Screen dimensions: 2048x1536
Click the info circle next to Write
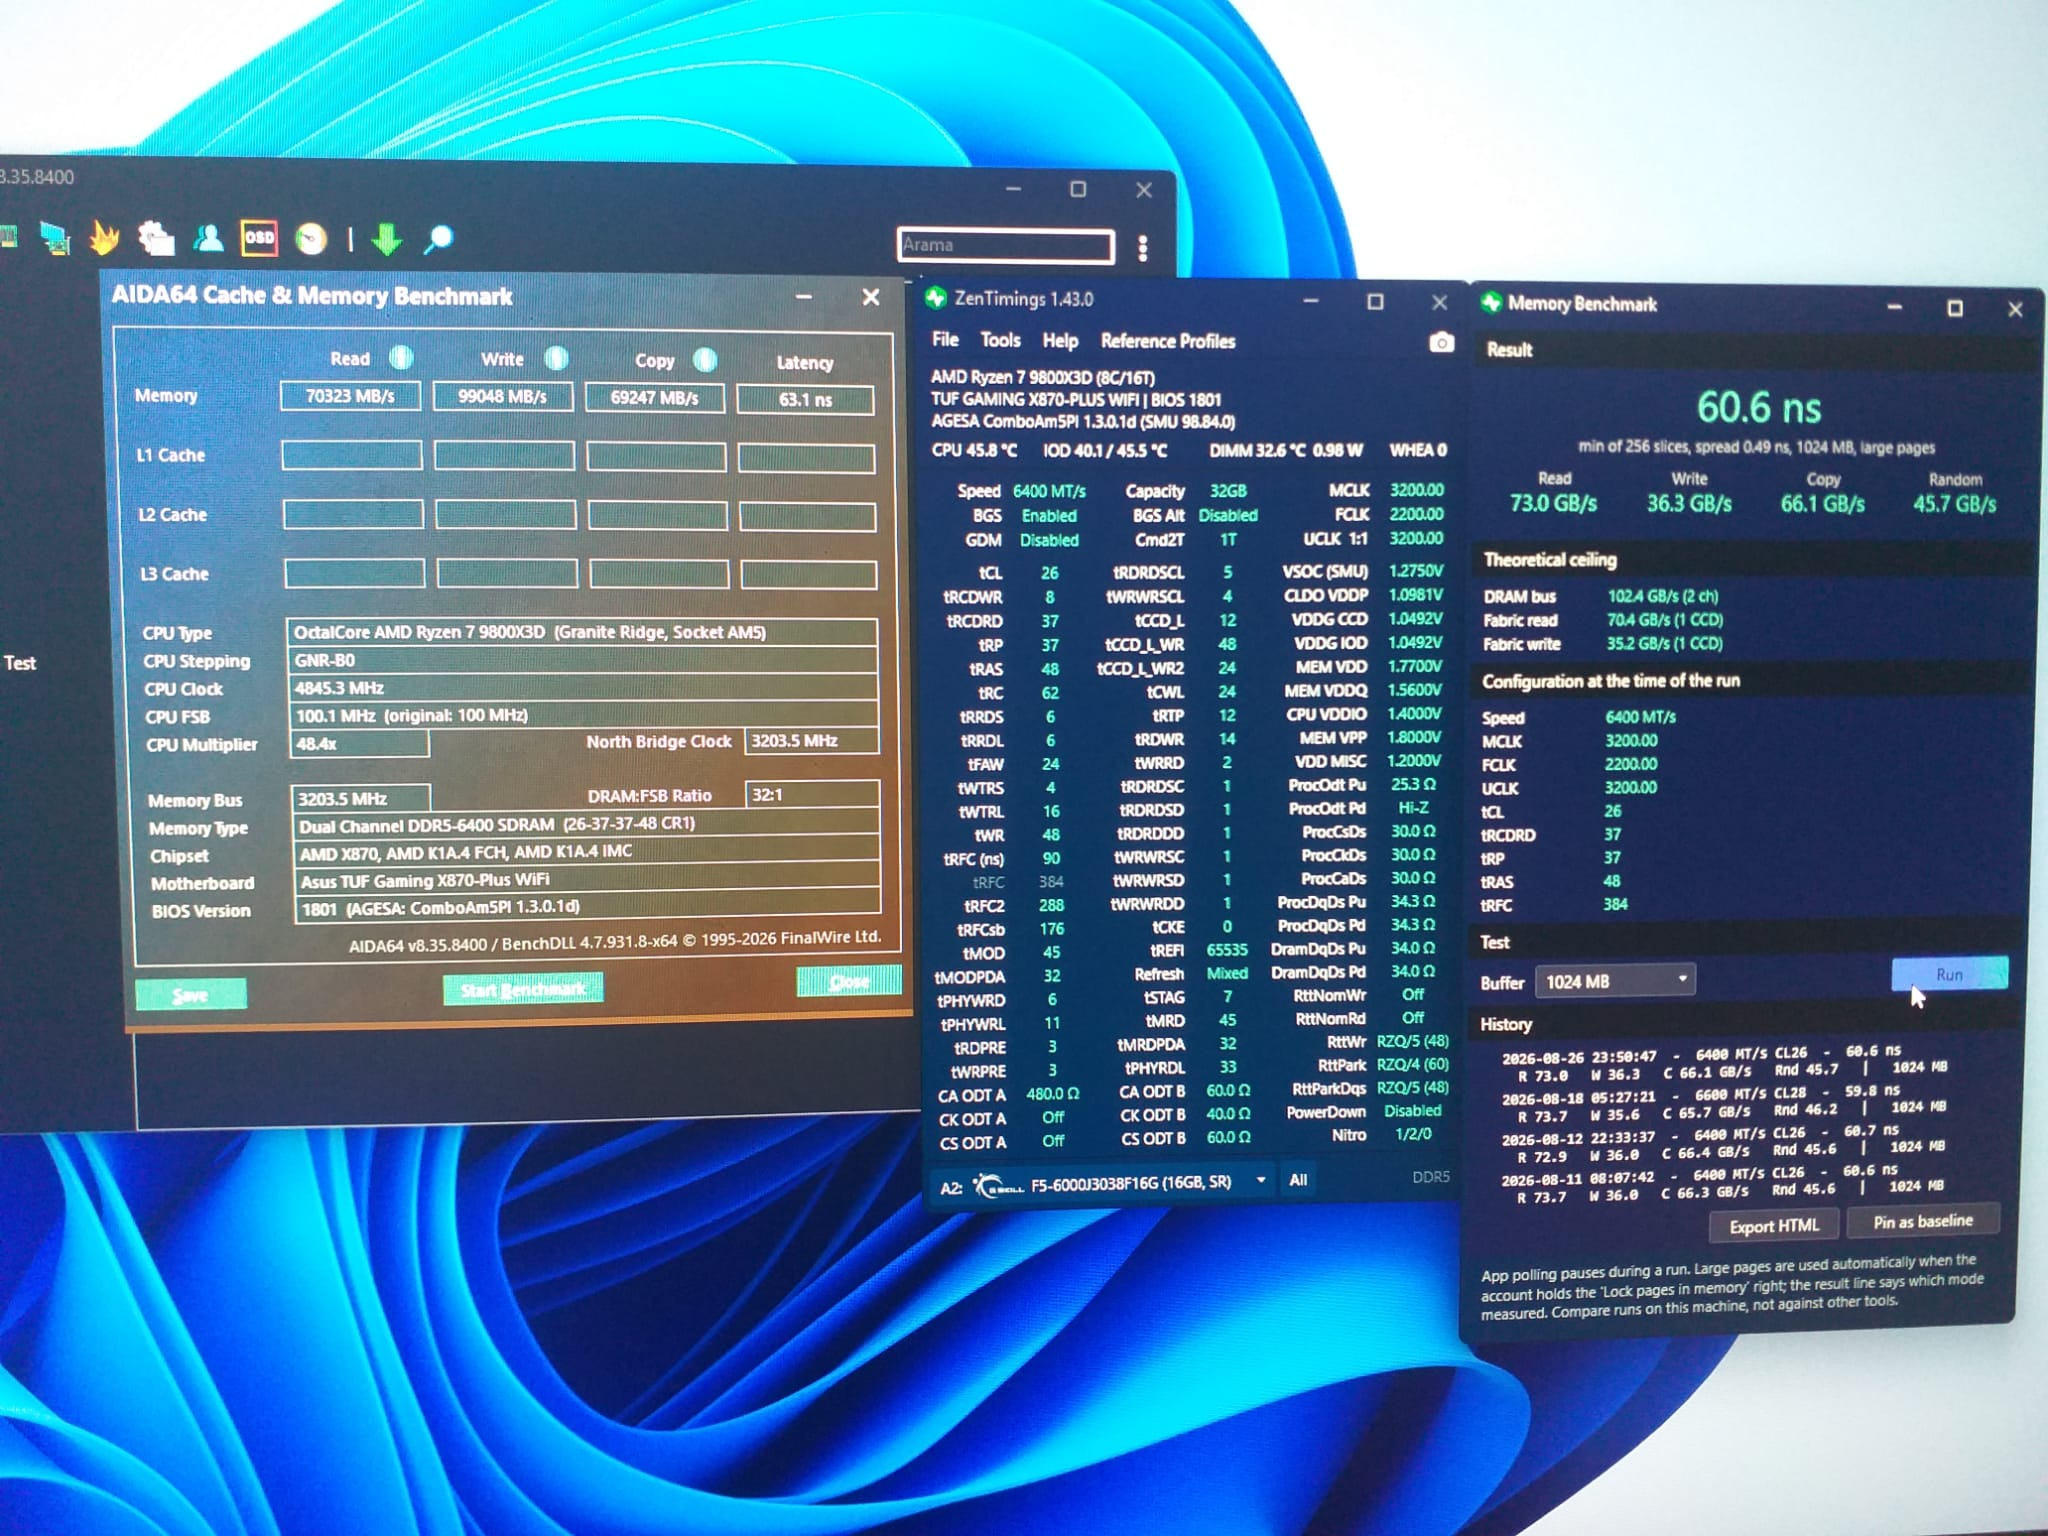click(x=556, y=358)
